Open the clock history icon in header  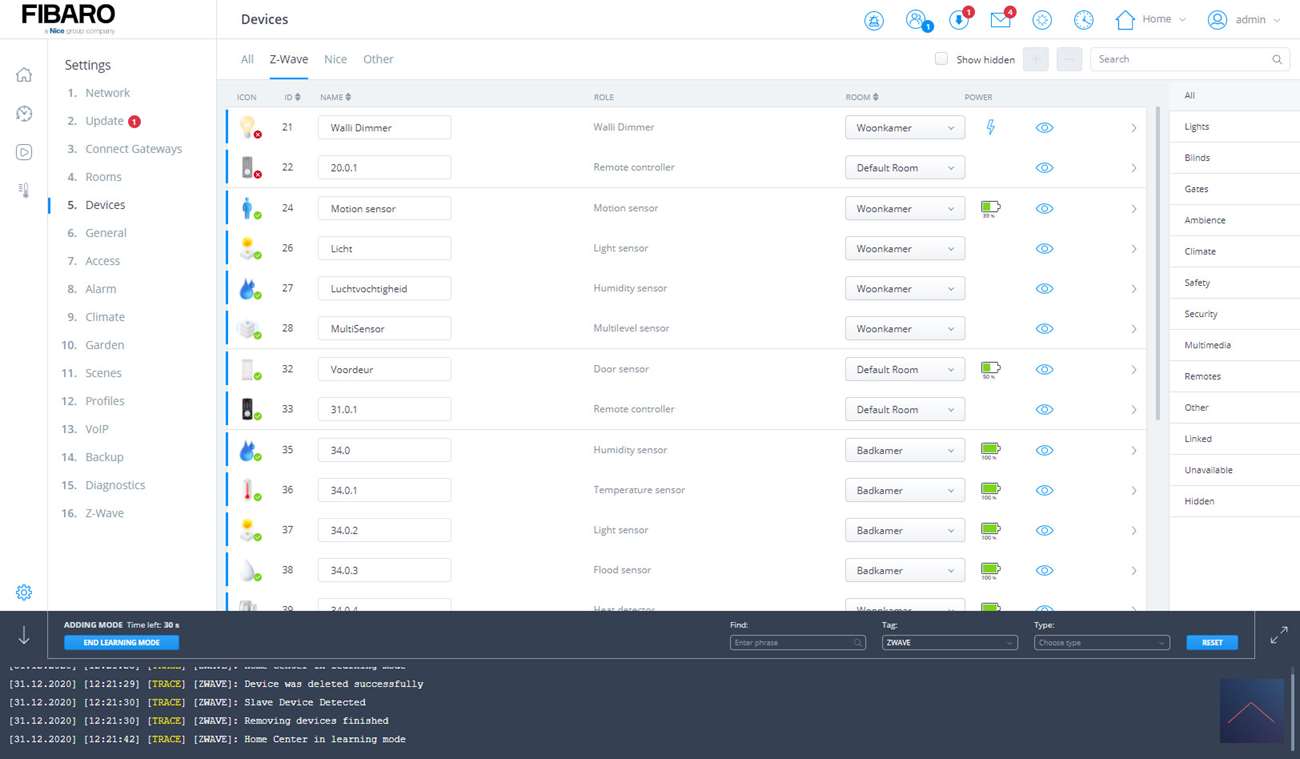(x=1083, y=20)
